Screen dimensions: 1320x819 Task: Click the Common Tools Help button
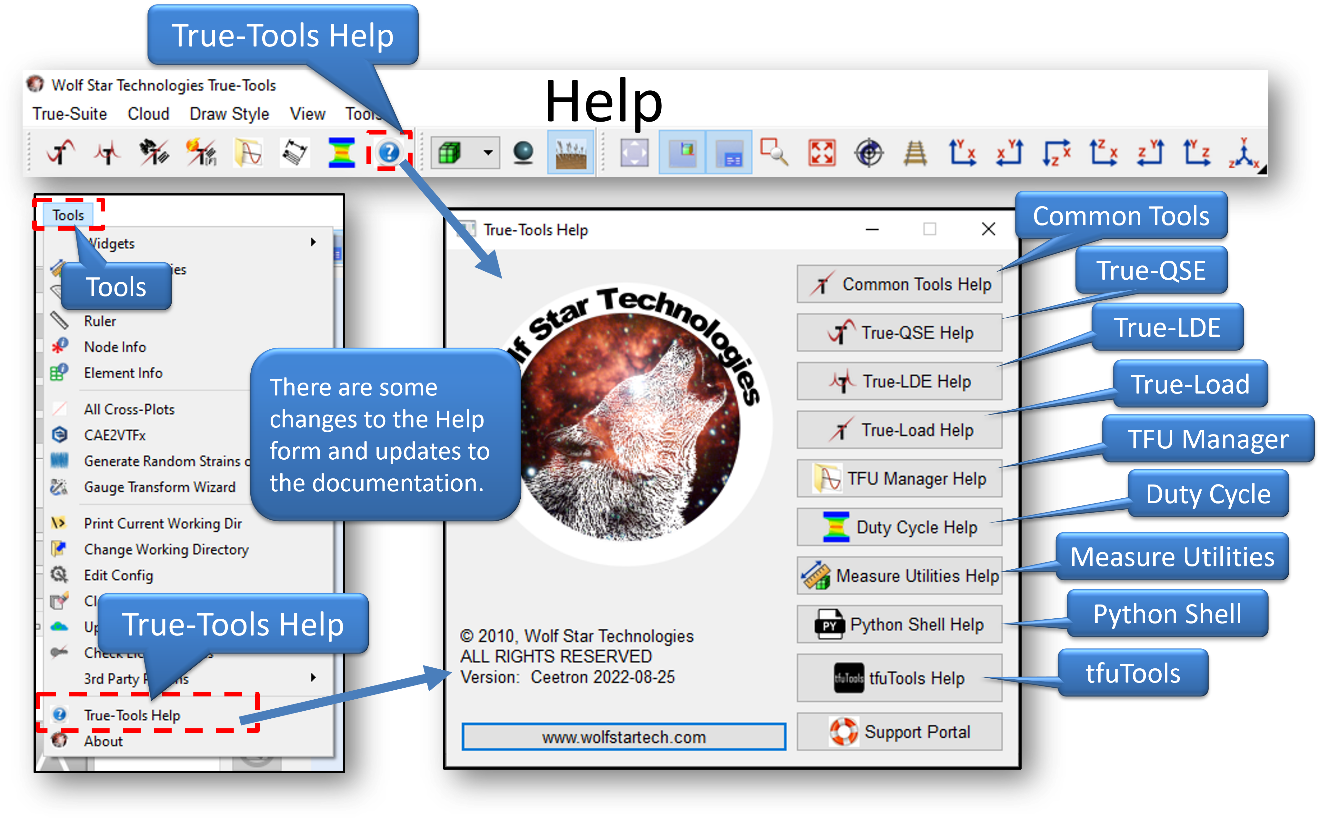point(899,284)
